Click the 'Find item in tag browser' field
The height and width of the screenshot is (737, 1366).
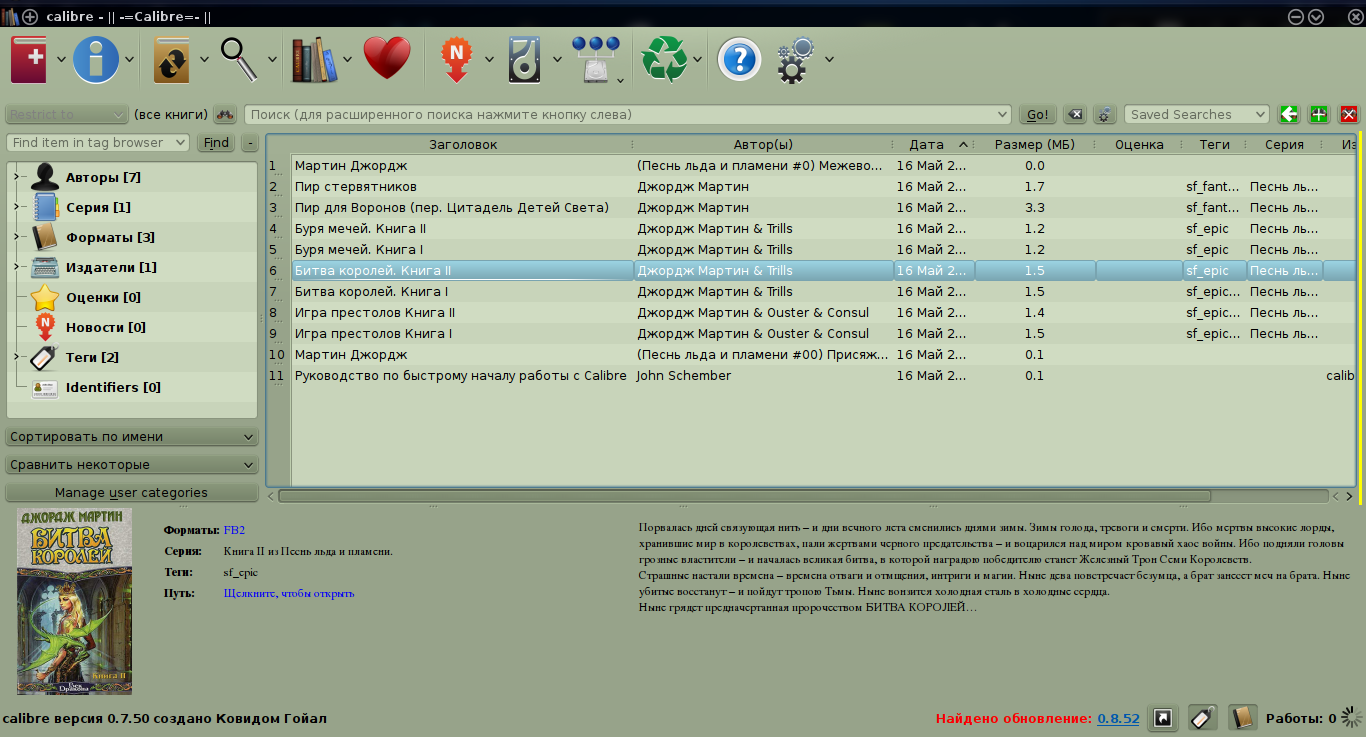point(97,143)
